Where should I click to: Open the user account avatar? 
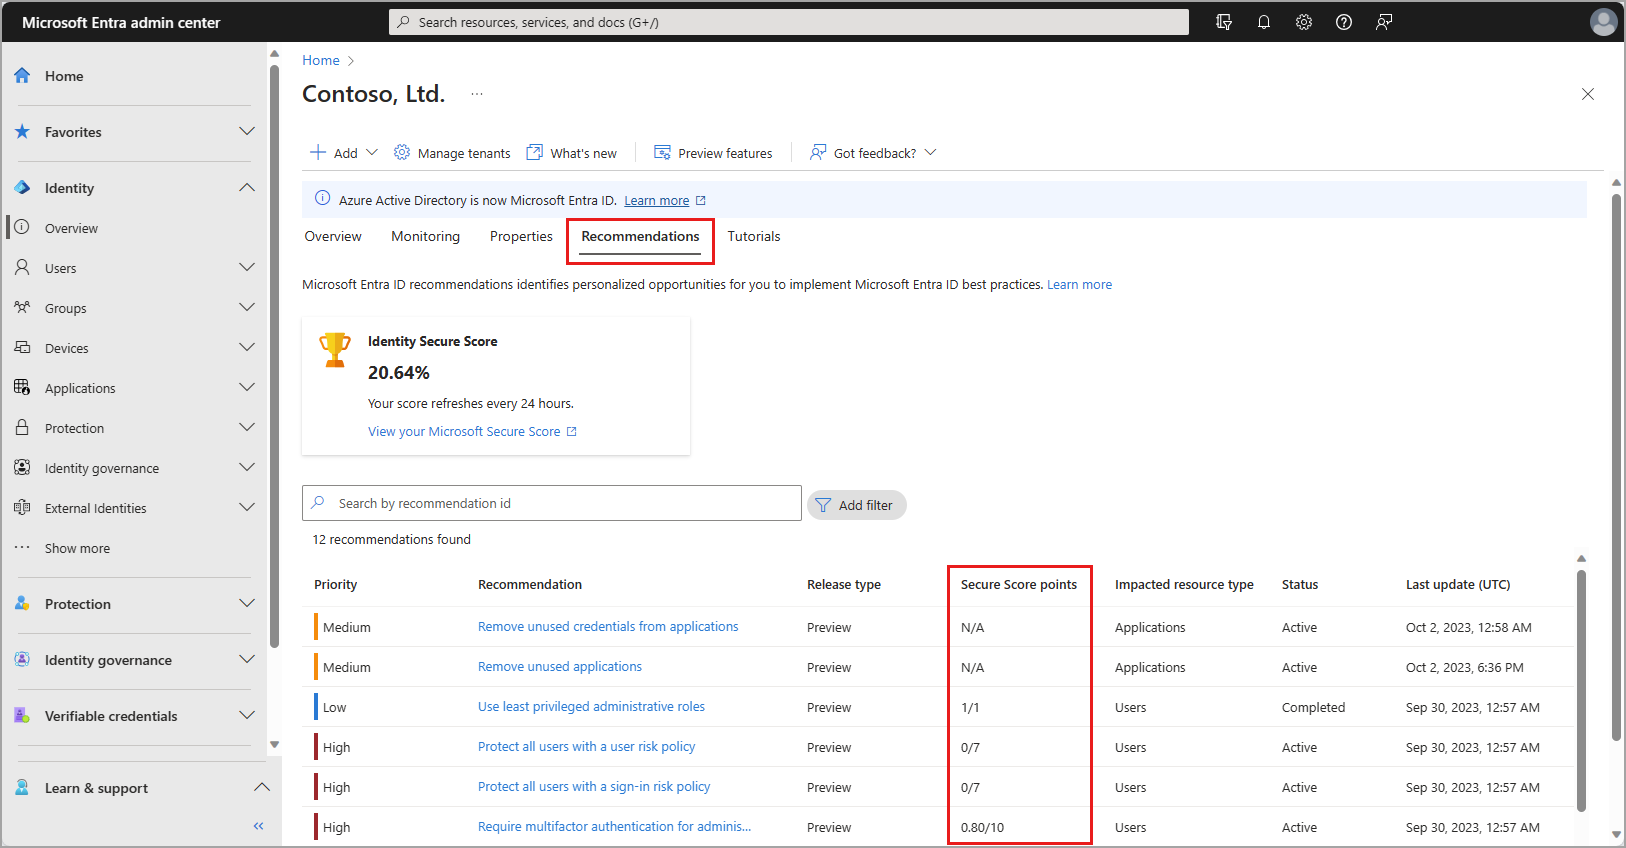1604,22
